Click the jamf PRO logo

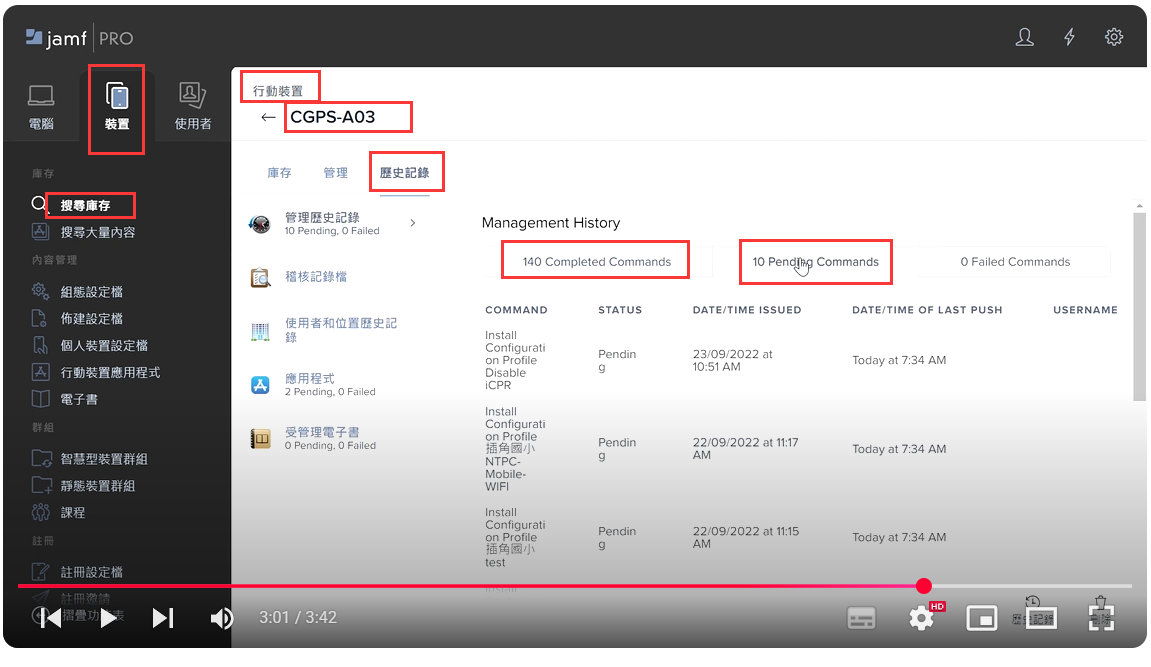pyautogui.click(x=79, y=38)
